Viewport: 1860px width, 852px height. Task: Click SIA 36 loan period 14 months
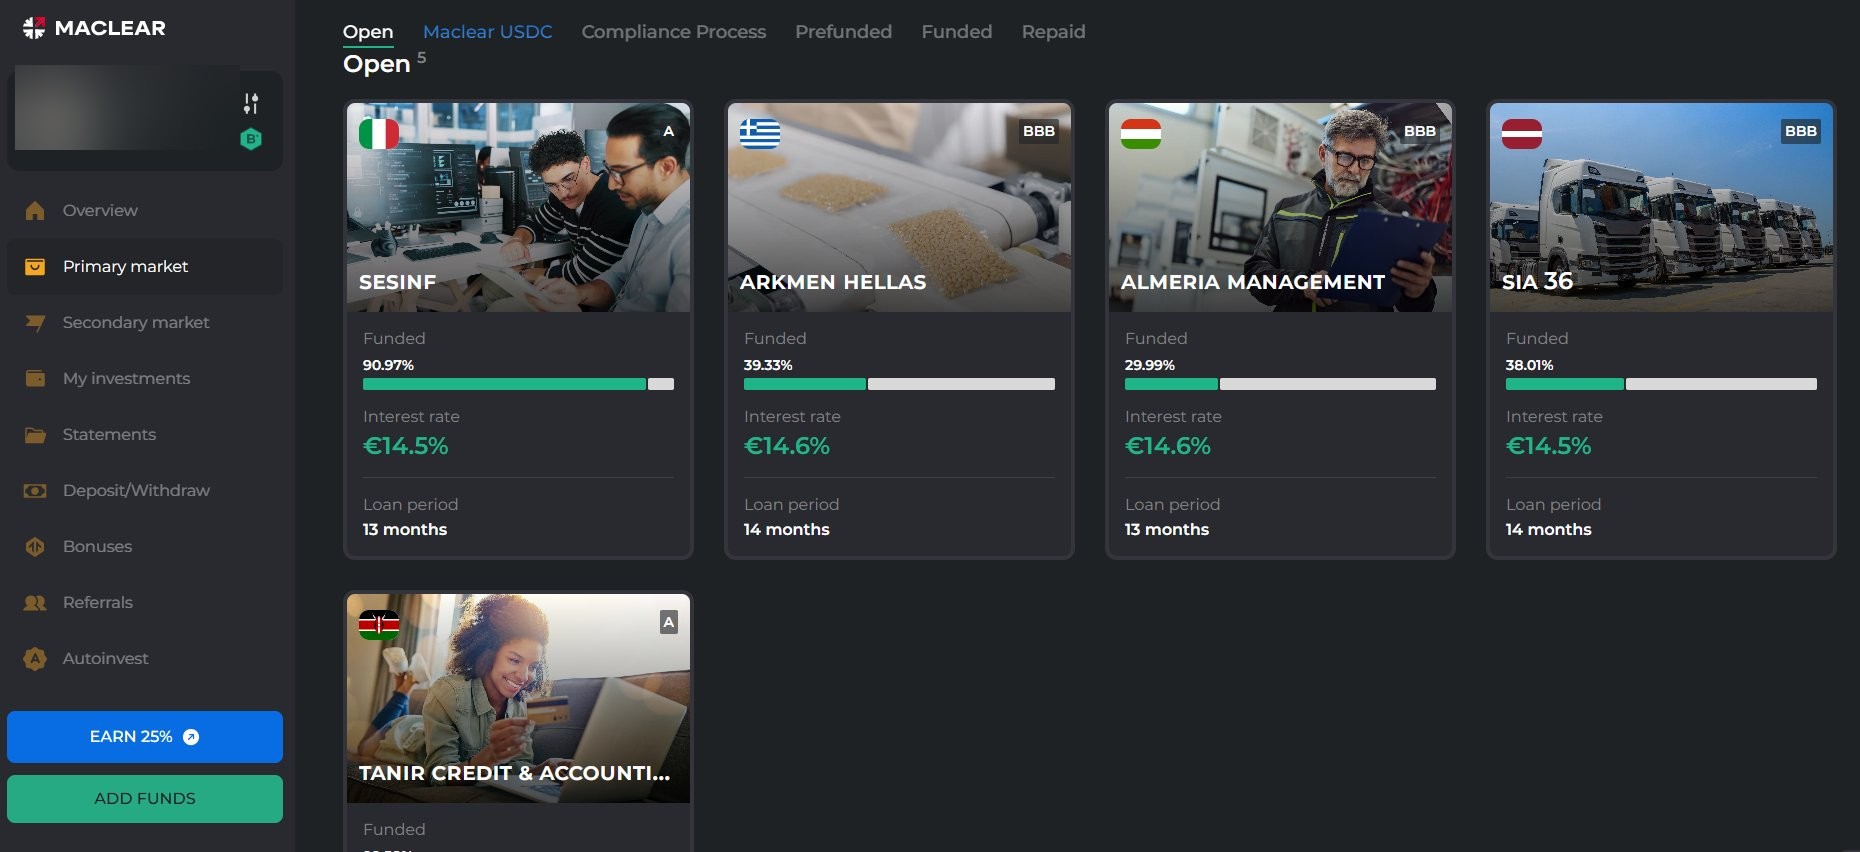[1549, 529]
